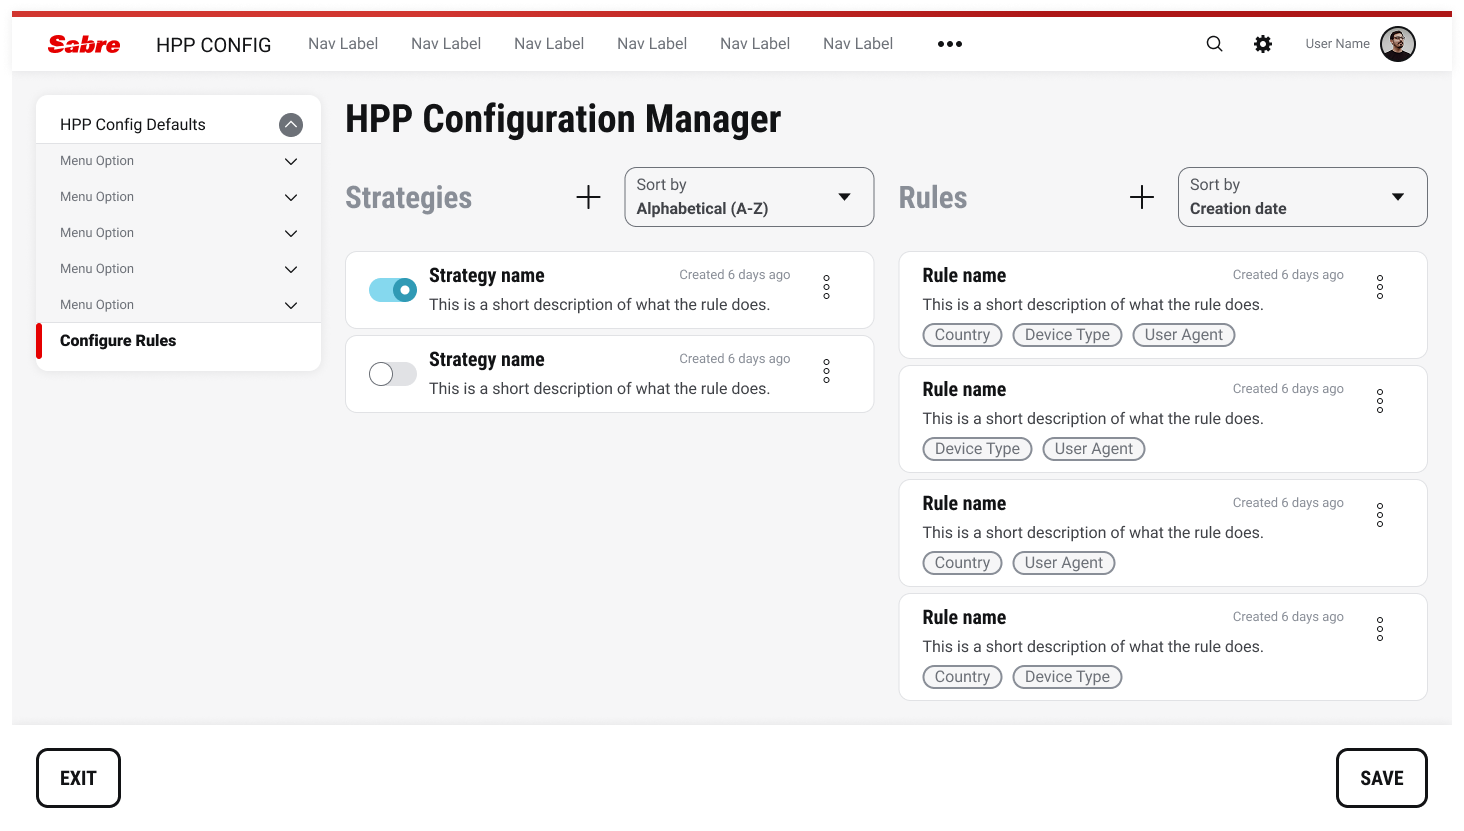Click the User Name label

coord(1337,44)
